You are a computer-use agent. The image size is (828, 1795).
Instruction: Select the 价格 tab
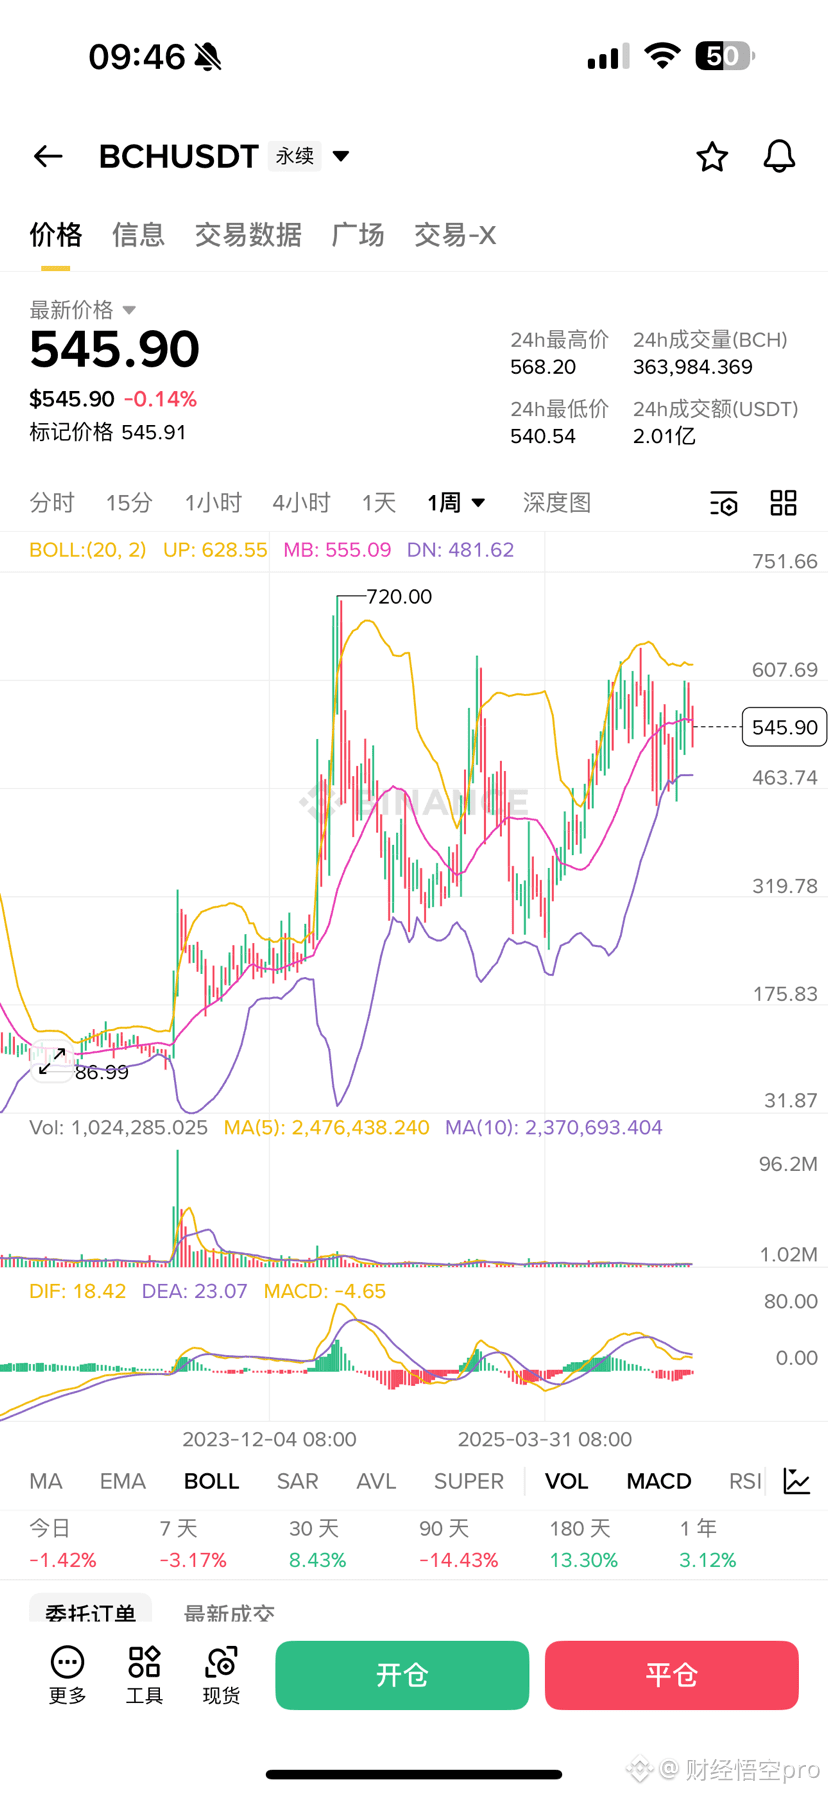point(55,235)
